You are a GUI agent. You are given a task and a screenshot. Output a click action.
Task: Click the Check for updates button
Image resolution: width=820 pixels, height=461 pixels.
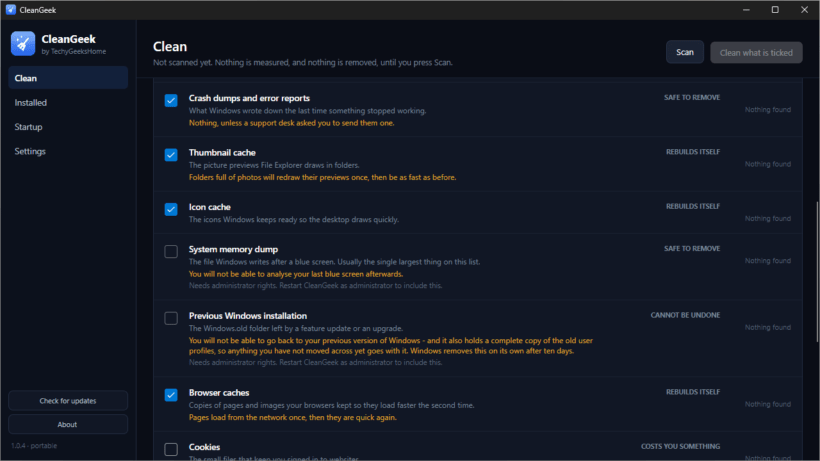click(x=68, y=401)
